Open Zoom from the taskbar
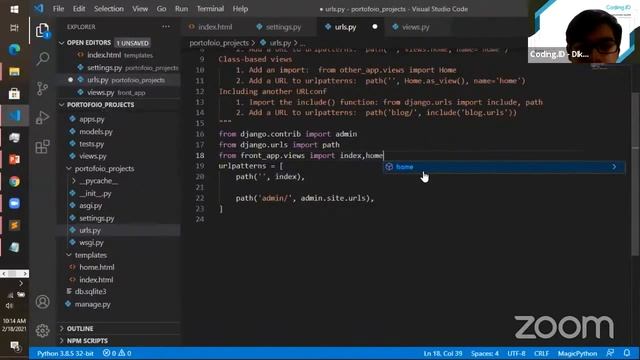The image size is (640, 360). pyautogui.click(x=14, y=203)
